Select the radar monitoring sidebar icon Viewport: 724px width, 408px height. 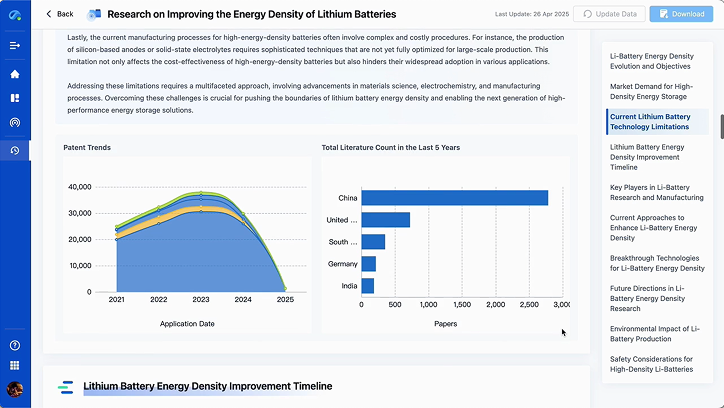15,123
